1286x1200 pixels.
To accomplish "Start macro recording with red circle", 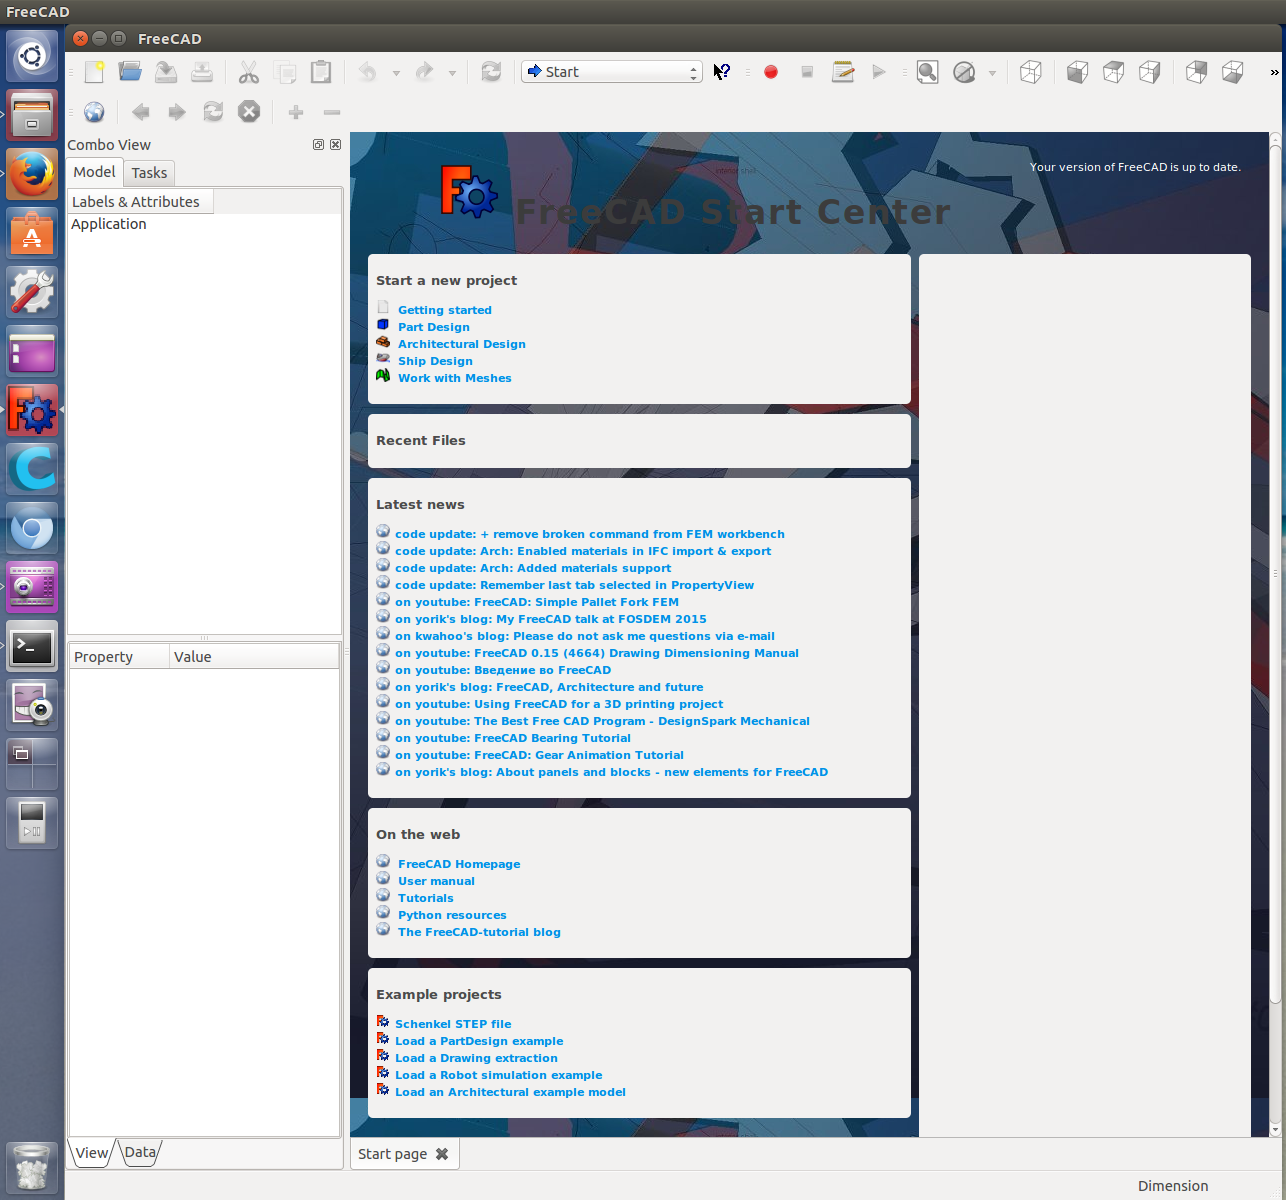I will pyautogui.click(x=771, y=72).
